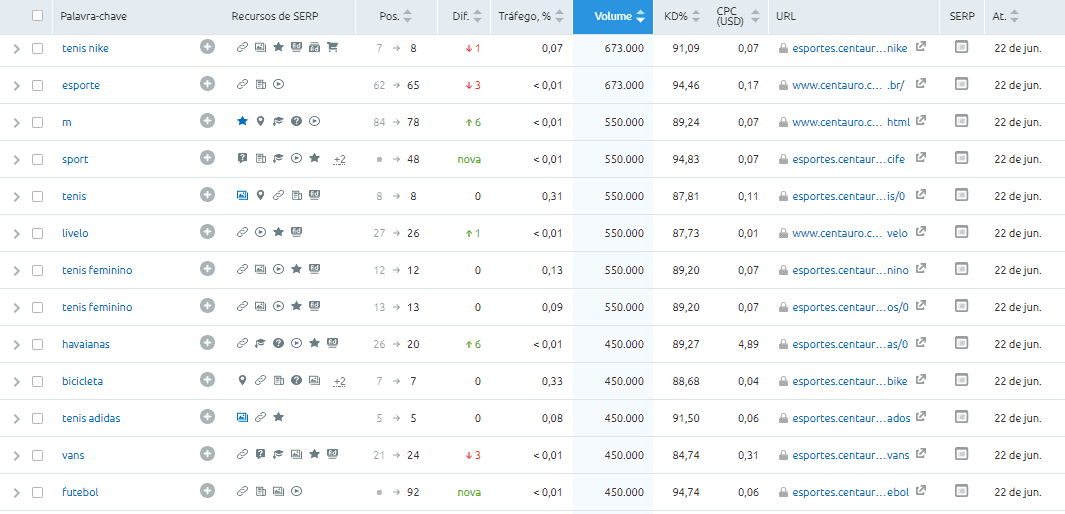Screen dimensions: 1065x514
Task: Tick the sport row checkbox
Action: coord(37,160)
